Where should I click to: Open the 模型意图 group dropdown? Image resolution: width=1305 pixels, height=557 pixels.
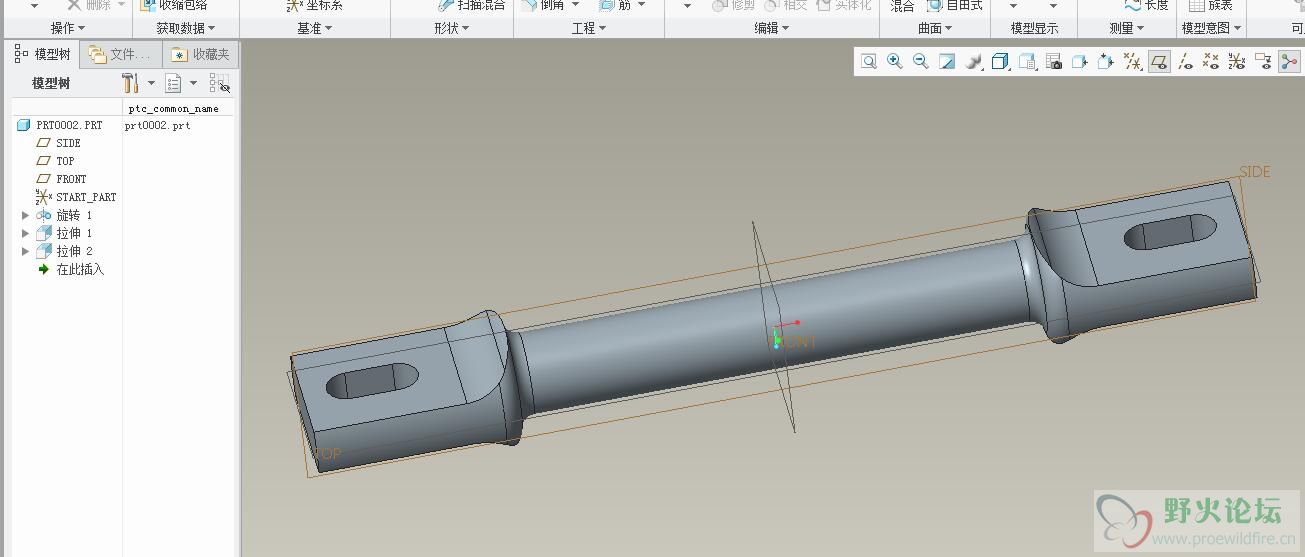pos(1211,28)
